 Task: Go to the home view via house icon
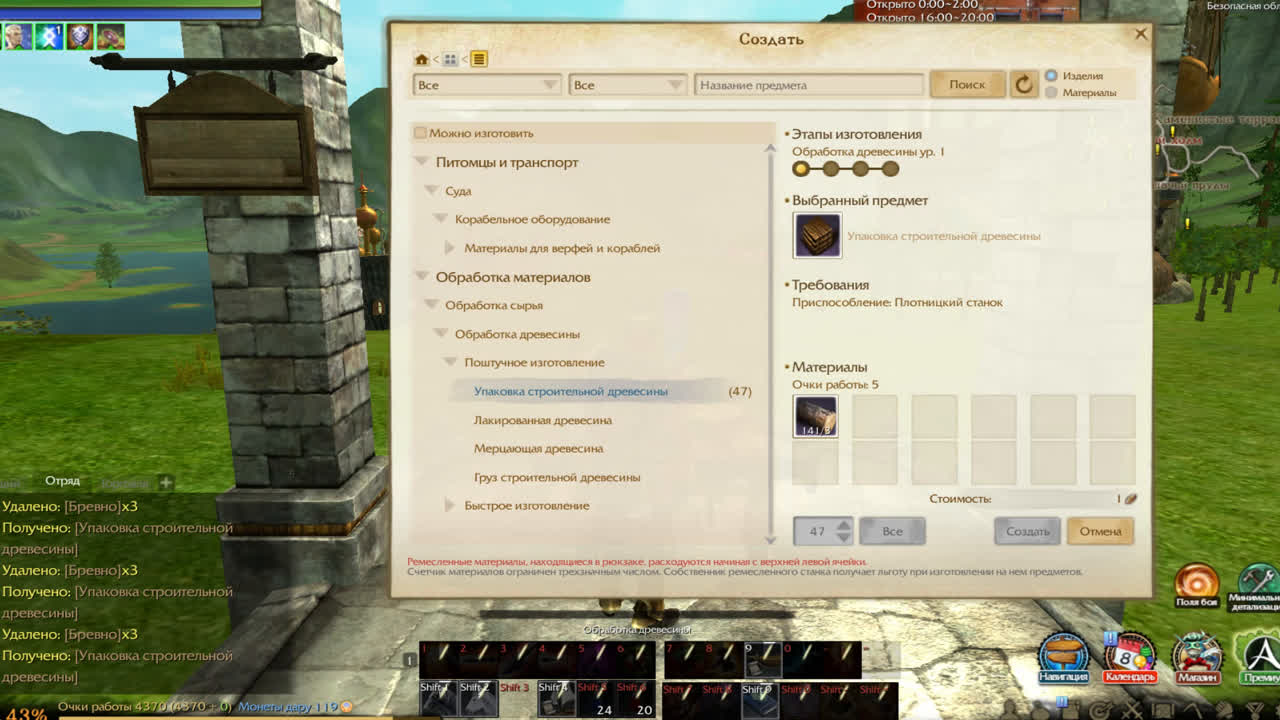click(422, 59)
